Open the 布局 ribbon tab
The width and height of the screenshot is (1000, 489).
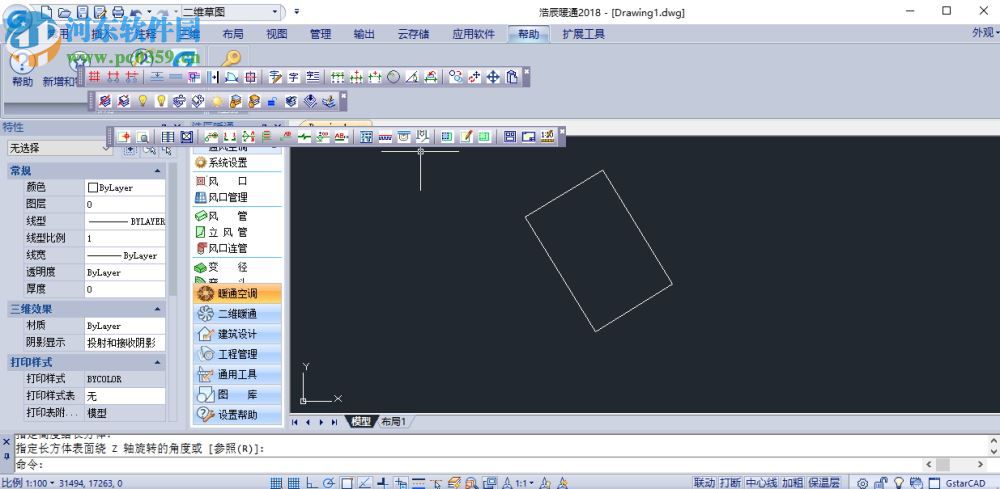(233, 34)
